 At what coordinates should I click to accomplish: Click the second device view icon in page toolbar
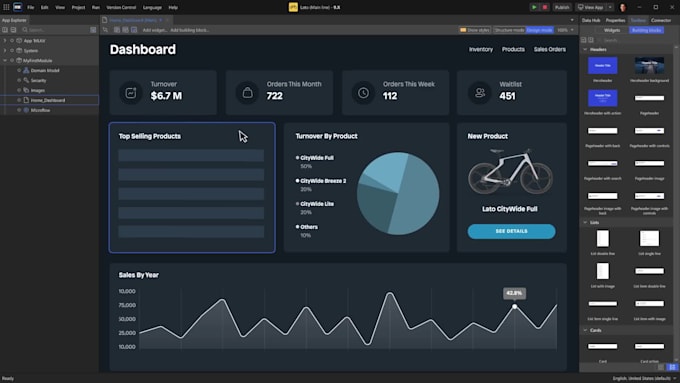coord(125,30)
